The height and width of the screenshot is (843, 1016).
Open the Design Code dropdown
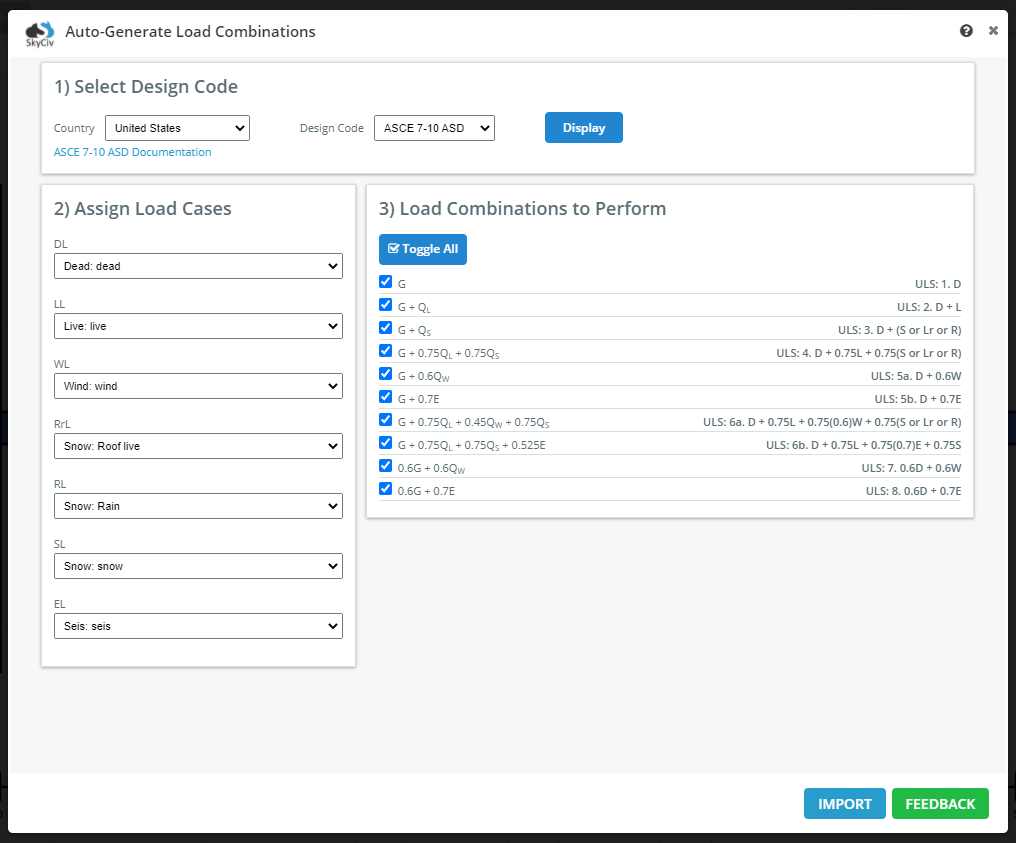pos(434,128)
